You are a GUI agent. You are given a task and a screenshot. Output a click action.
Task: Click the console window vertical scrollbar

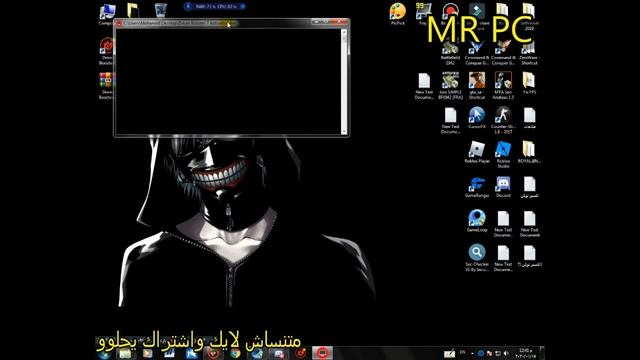coord(344,81)
